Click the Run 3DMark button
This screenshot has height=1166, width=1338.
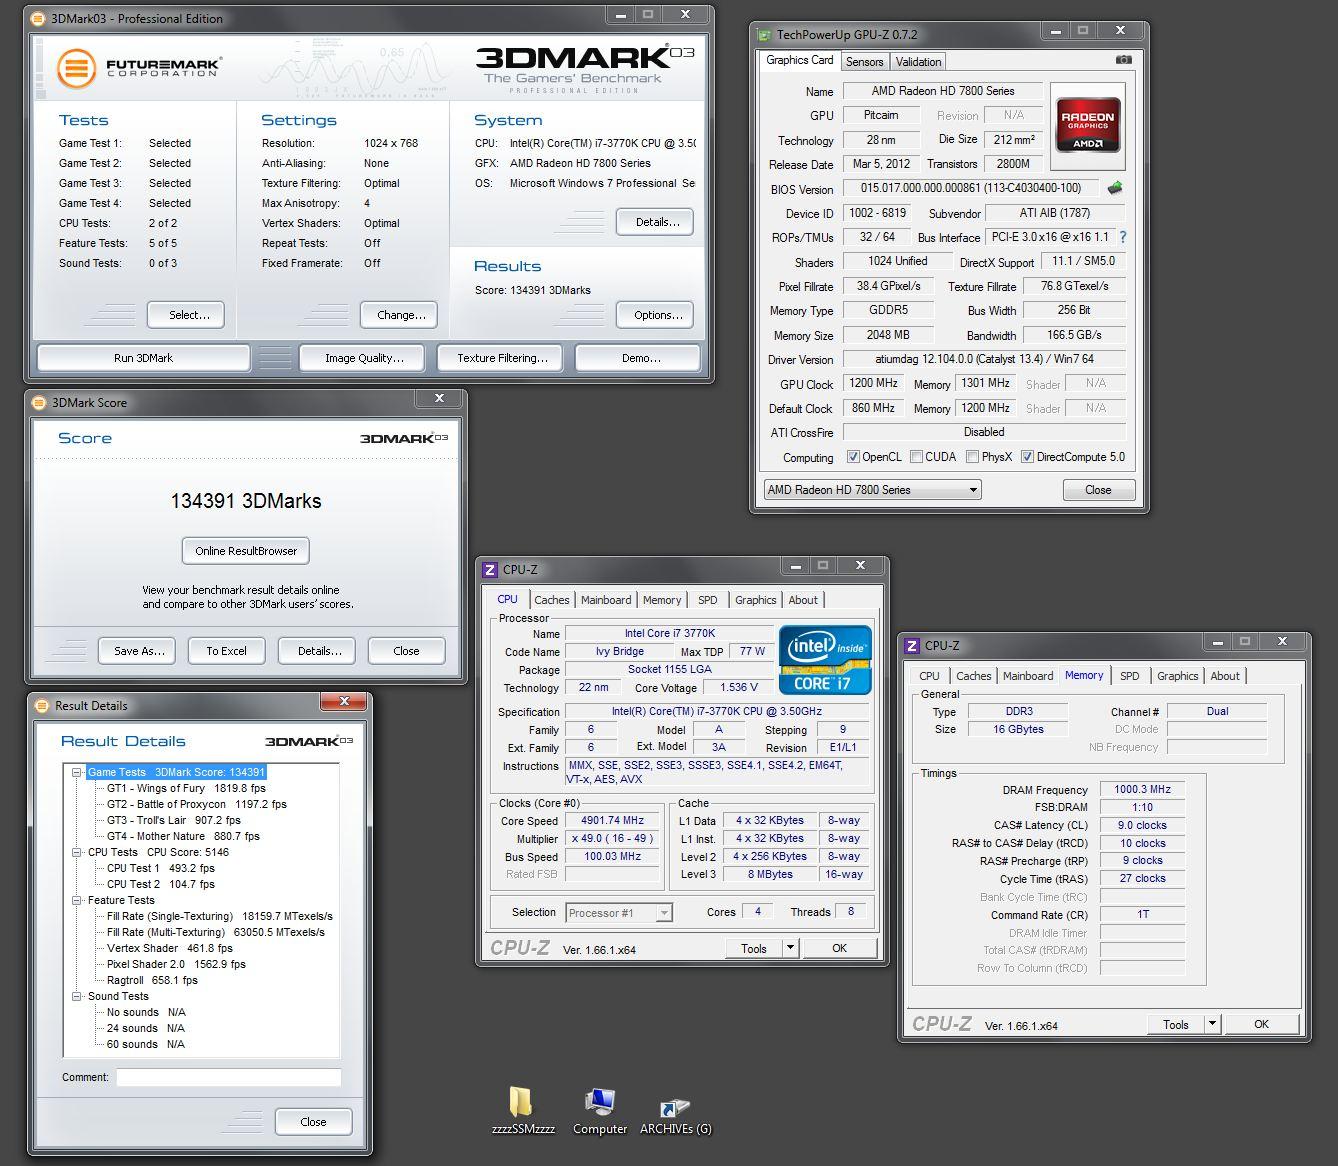[x=143, y=358]
